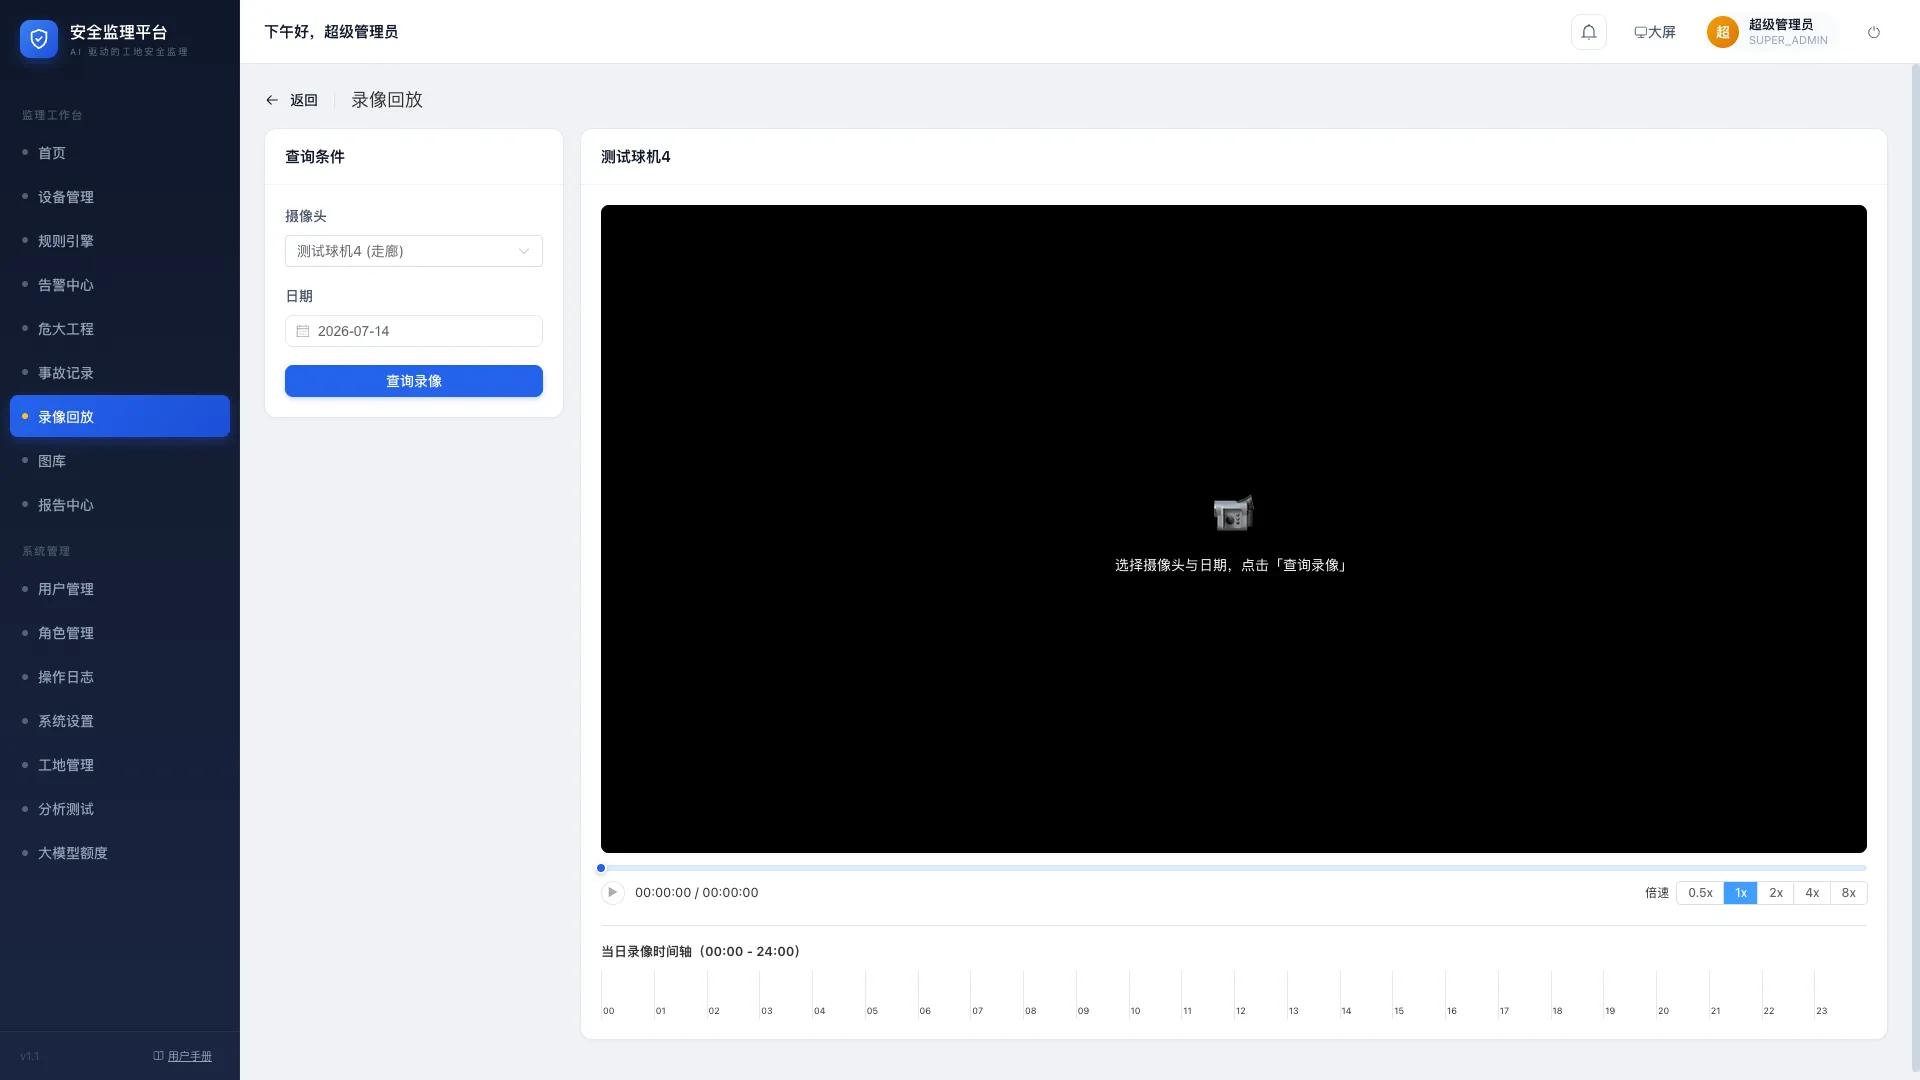Click the 06 hour mark on the timeline
Screen dimensions: 1920x1080
[925, 1011]
